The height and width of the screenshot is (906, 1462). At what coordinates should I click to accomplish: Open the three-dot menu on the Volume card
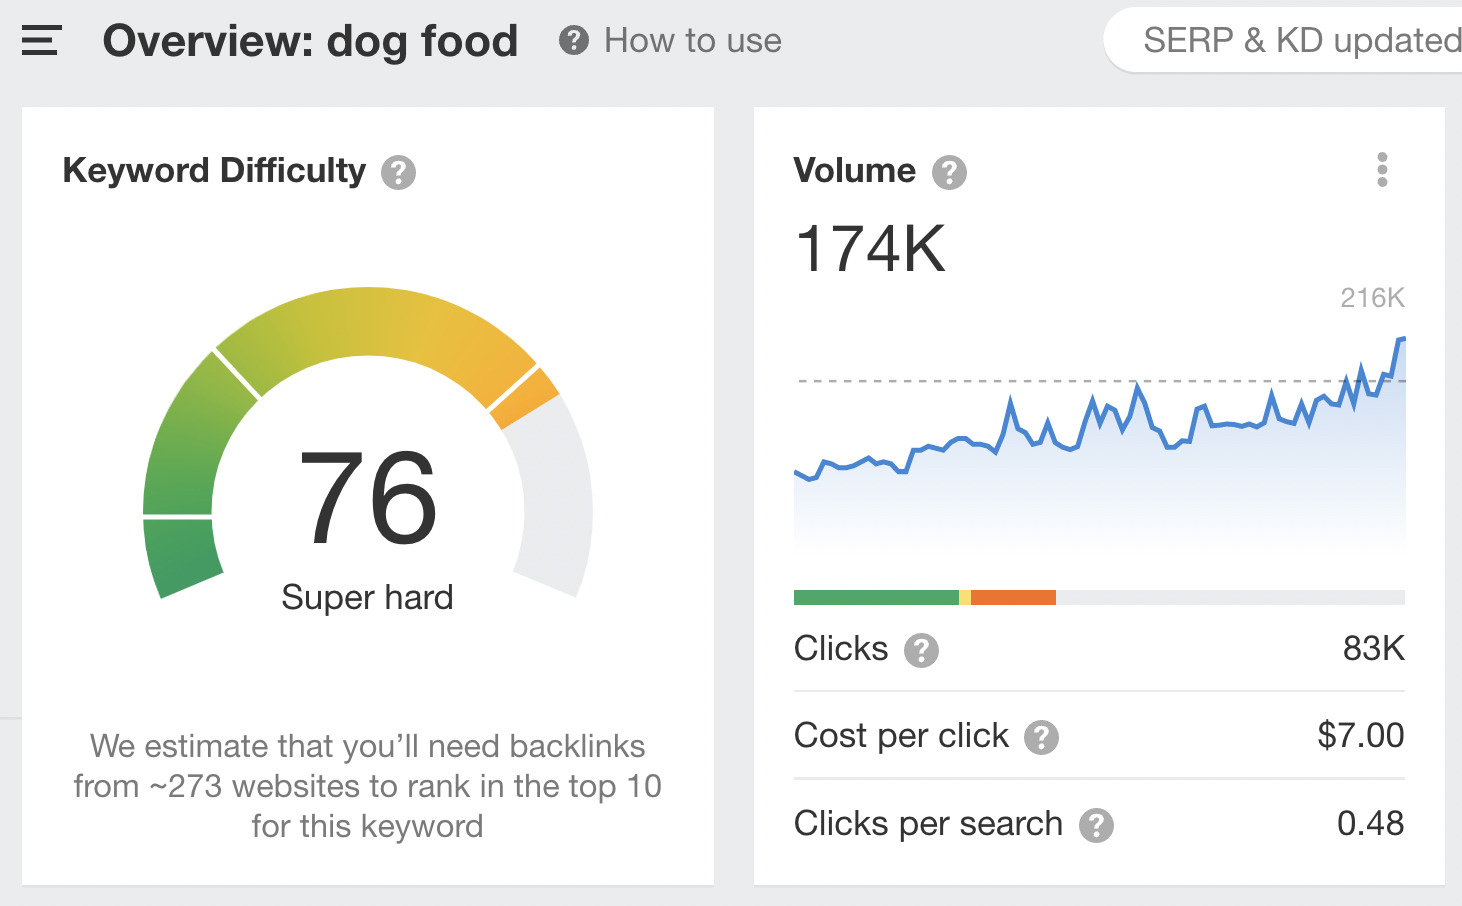click(1382, 170)
